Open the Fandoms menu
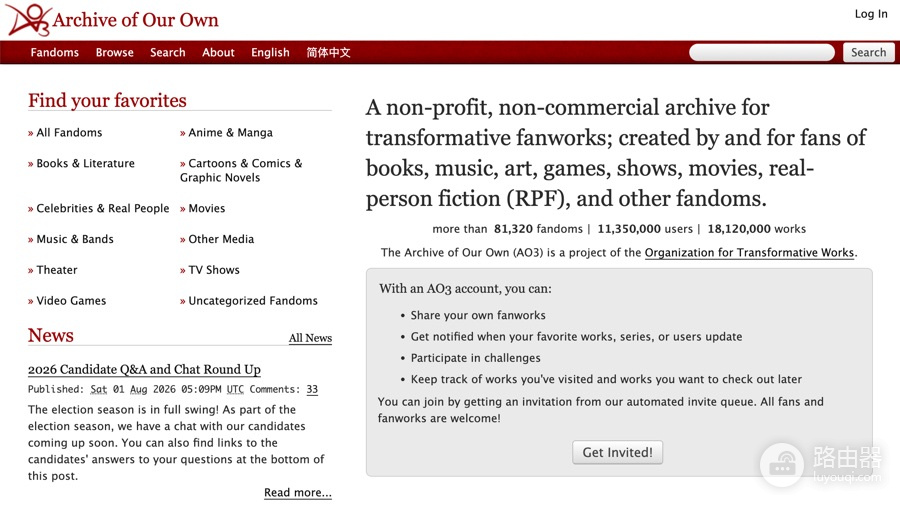Screen dimensions: 900x505 pos(55,52)
